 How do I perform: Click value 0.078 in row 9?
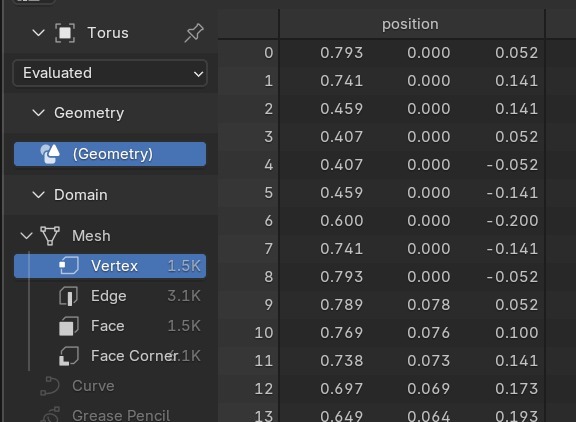pyautogui.click(x=429, y=304)
